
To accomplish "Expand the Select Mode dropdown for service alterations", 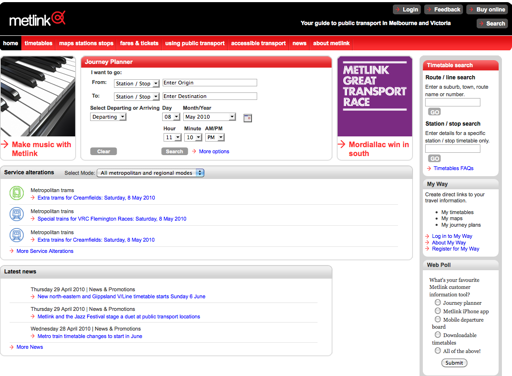I will pos(150,173).
